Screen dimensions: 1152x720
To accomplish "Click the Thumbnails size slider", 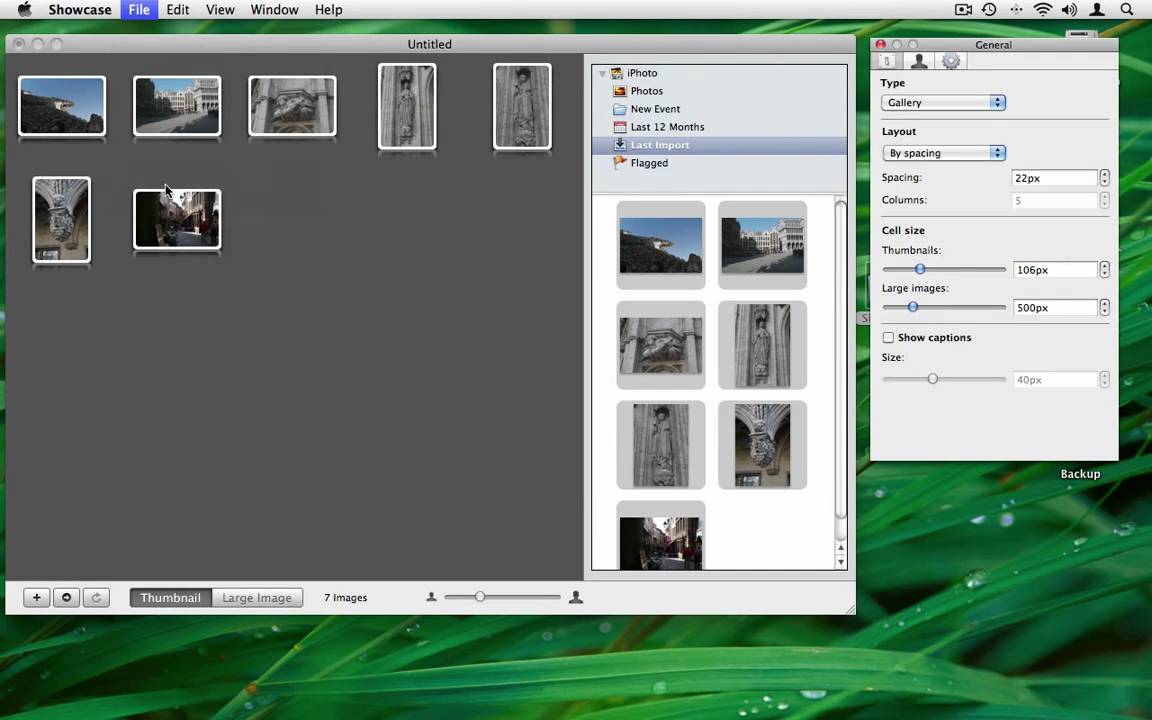I will click(x=944, y=269).
